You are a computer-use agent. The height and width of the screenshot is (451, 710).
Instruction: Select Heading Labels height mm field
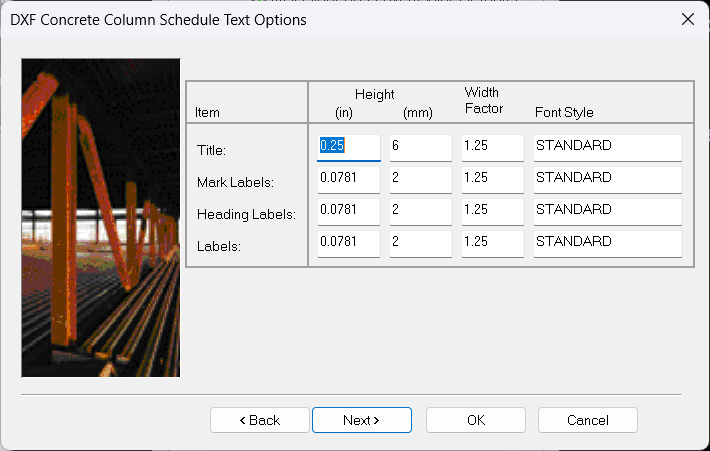[420, 210]
